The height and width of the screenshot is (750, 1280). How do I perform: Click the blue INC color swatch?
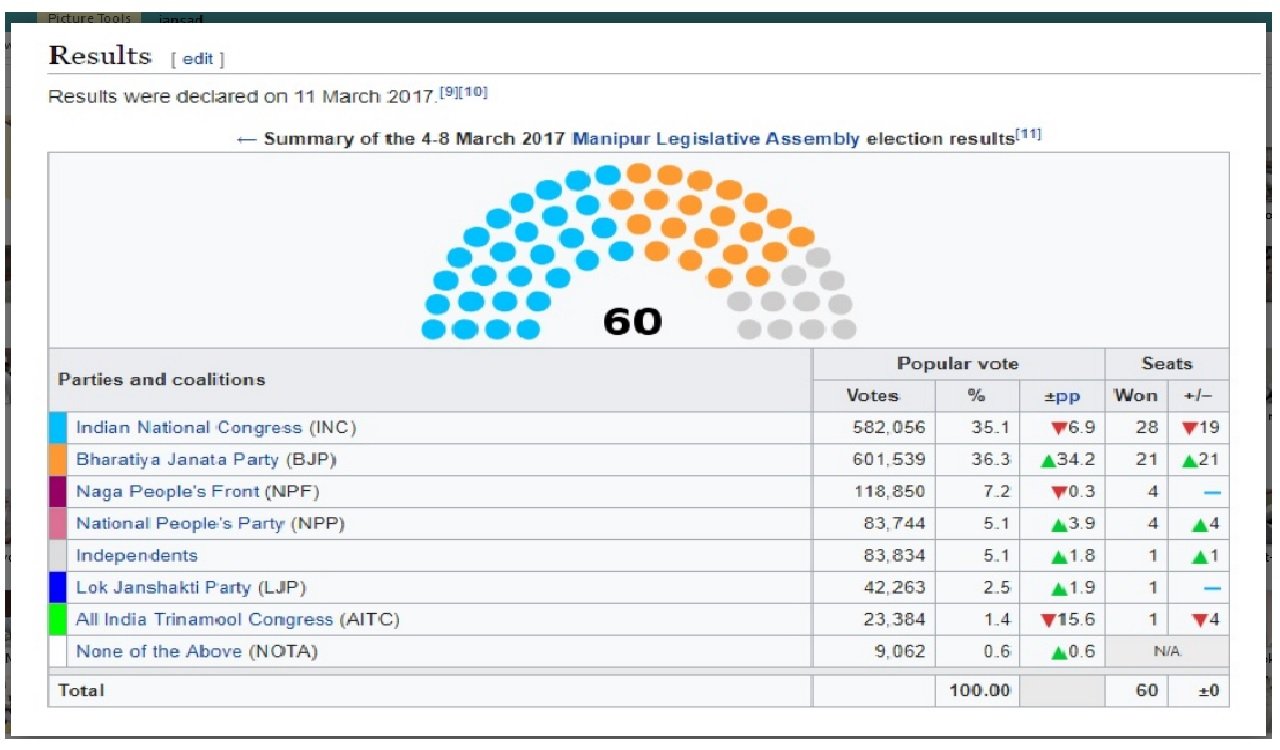click(58, 428)
